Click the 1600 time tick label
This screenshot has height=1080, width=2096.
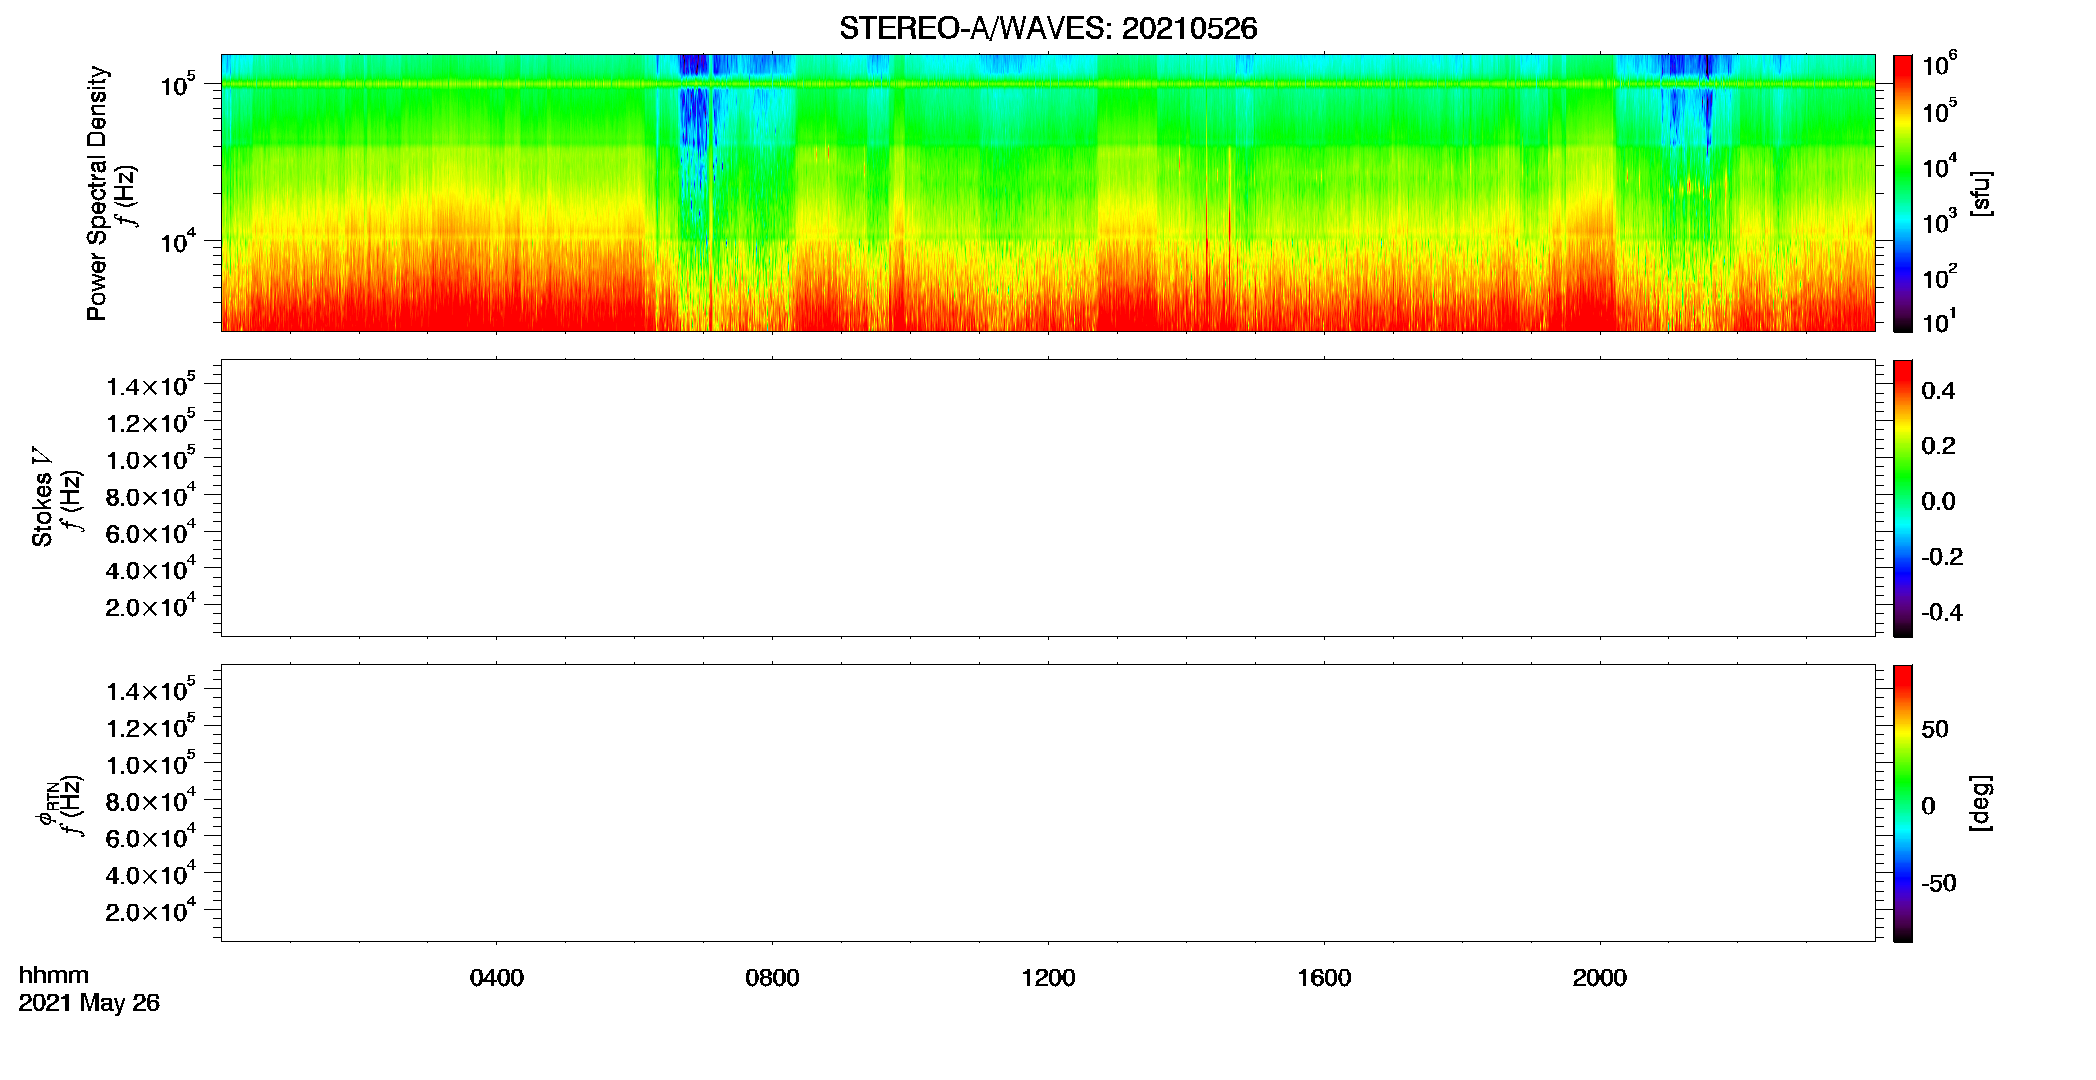point(1324,978)
